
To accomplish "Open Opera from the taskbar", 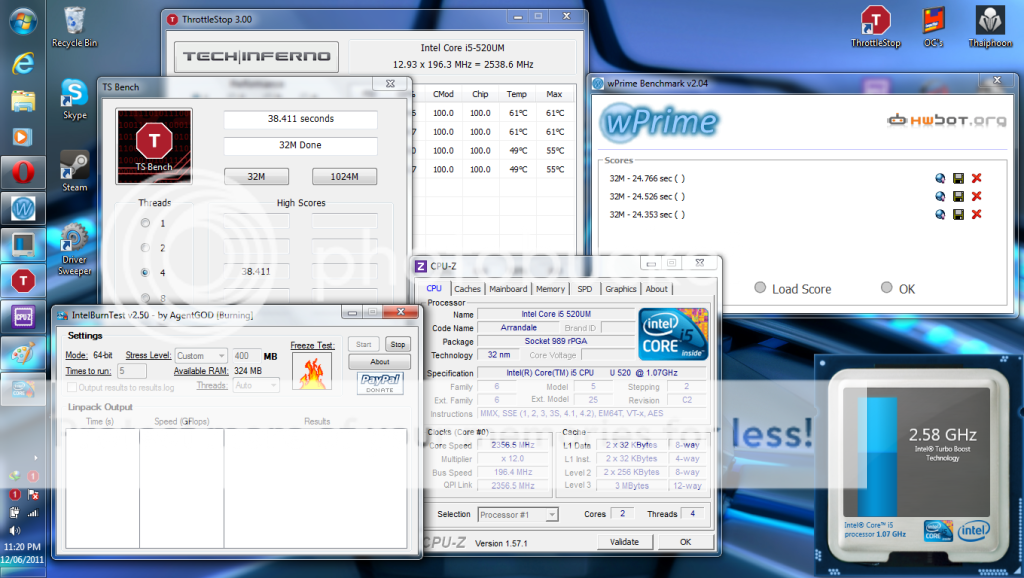I will 22,172.
